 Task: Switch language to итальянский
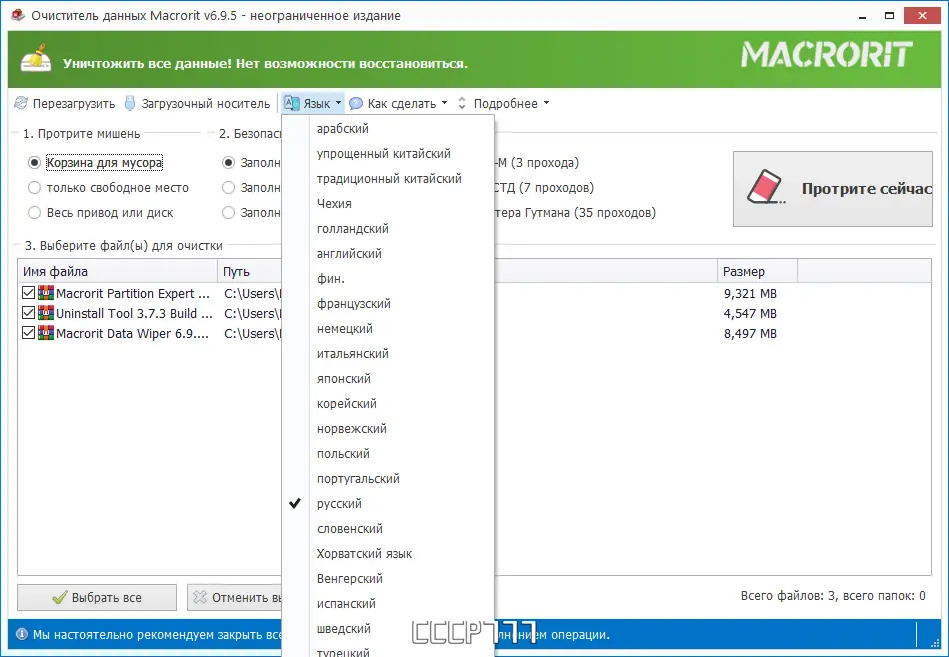tap(388, 353)
